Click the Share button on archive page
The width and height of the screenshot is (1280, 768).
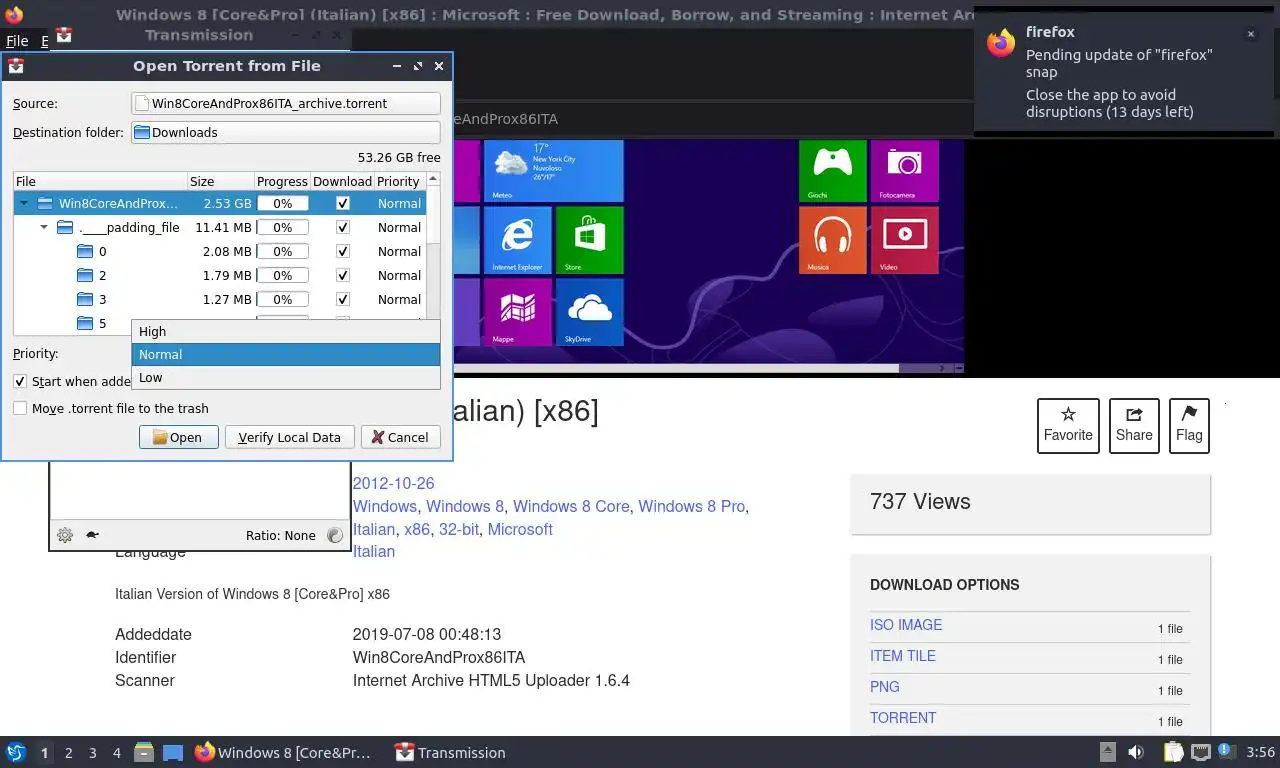coord(1134,426)
